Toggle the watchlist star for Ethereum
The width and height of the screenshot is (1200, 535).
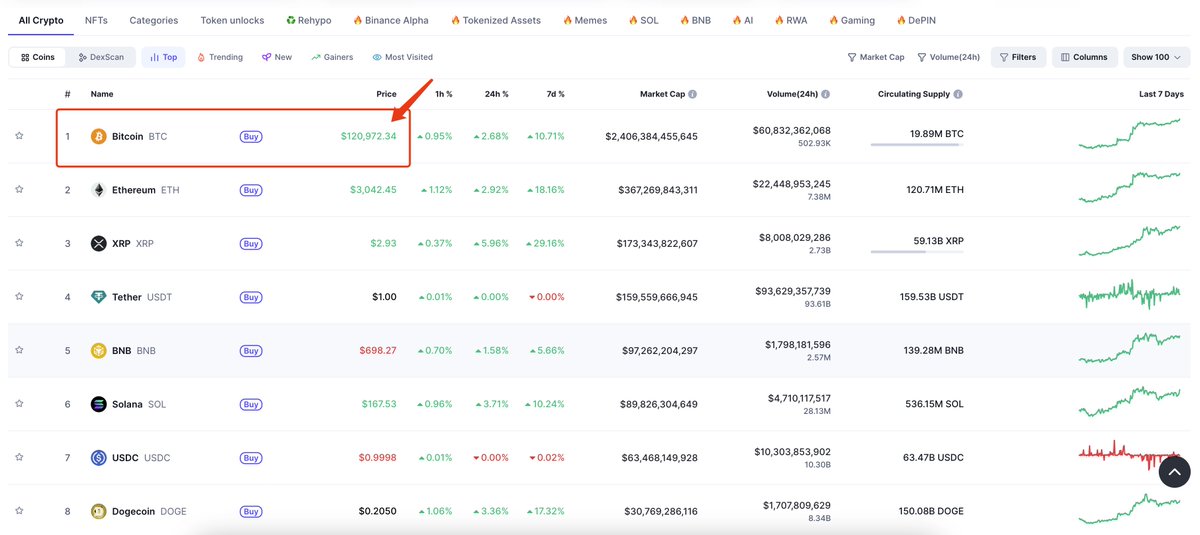[19, 189]
